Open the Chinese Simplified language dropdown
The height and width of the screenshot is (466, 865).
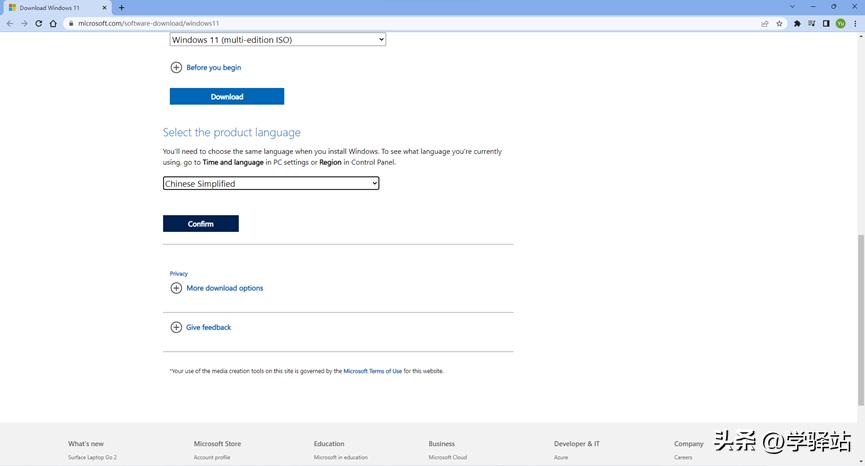click(x=271, y=183)
